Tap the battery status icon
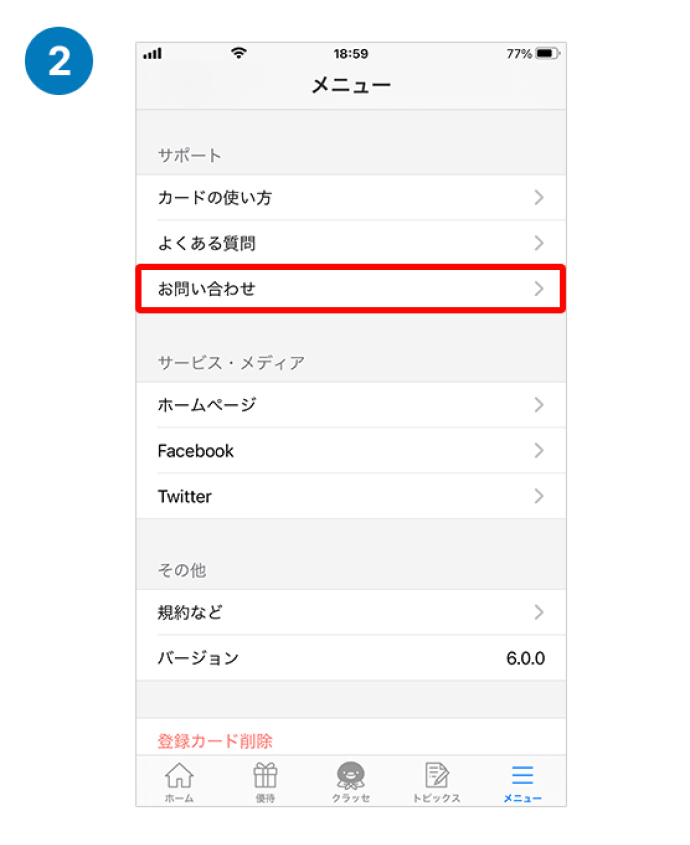 click(x=546, y=53)
